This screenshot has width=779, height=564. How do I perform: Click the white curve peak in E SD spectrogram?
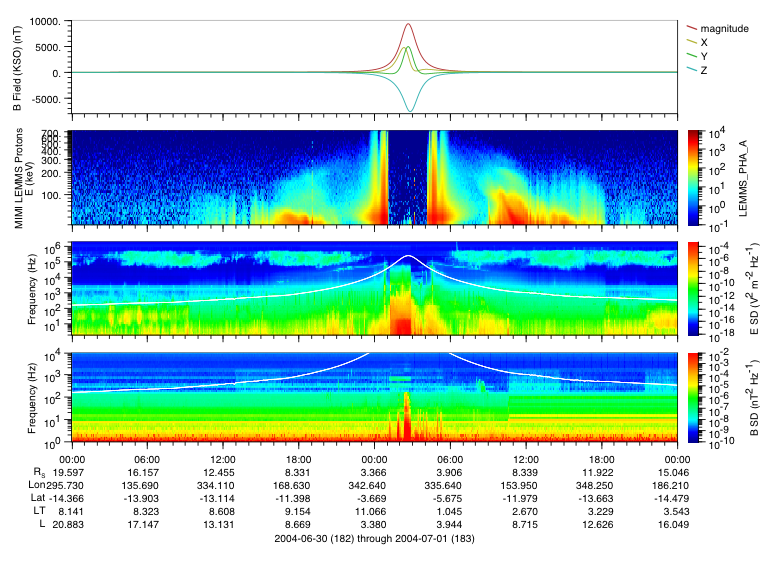coord(408,256)
